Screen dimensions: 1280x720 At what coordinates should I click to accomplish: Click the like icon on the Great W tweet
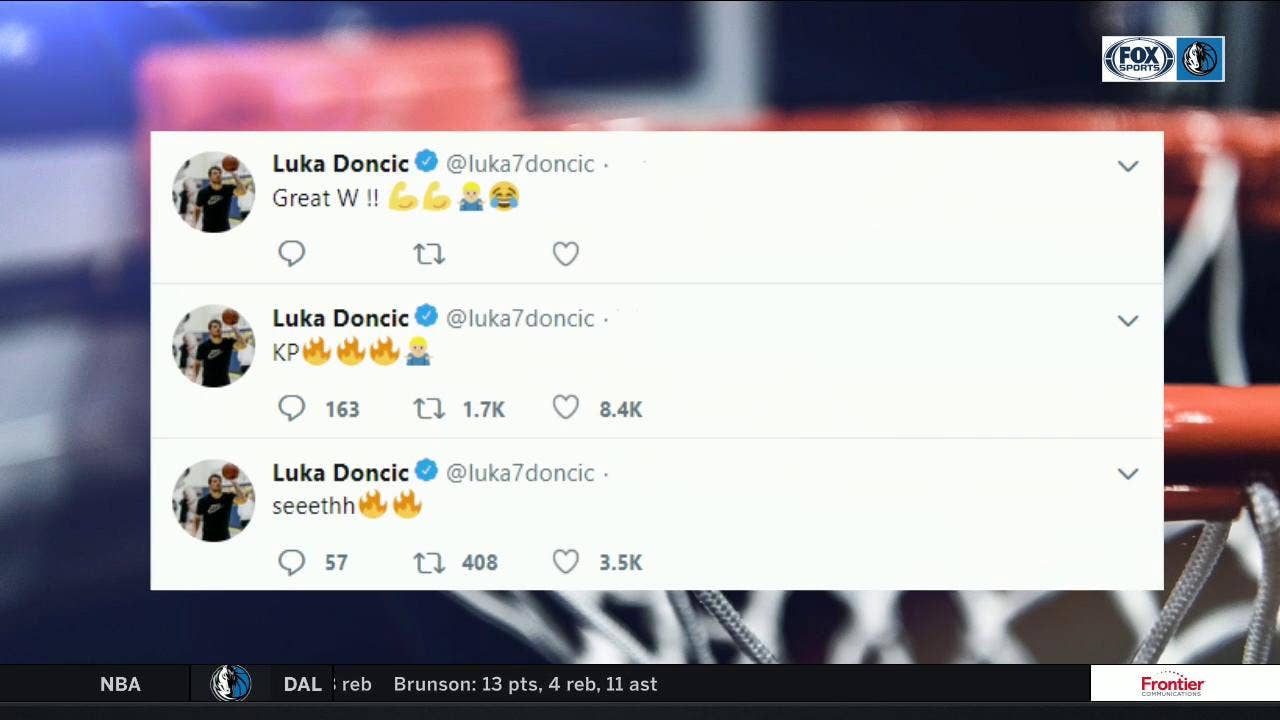point(566,253)
